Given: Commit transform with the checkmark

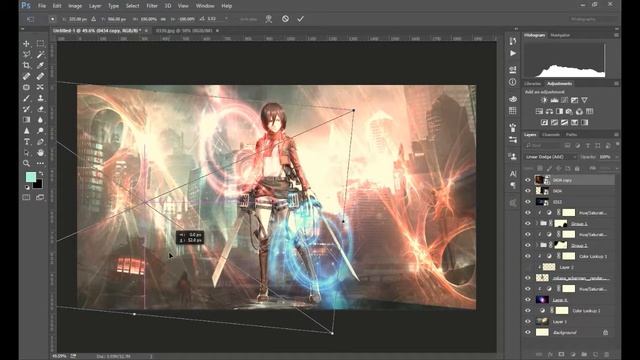Looking at the screenshot, I should tap(300, 19).
